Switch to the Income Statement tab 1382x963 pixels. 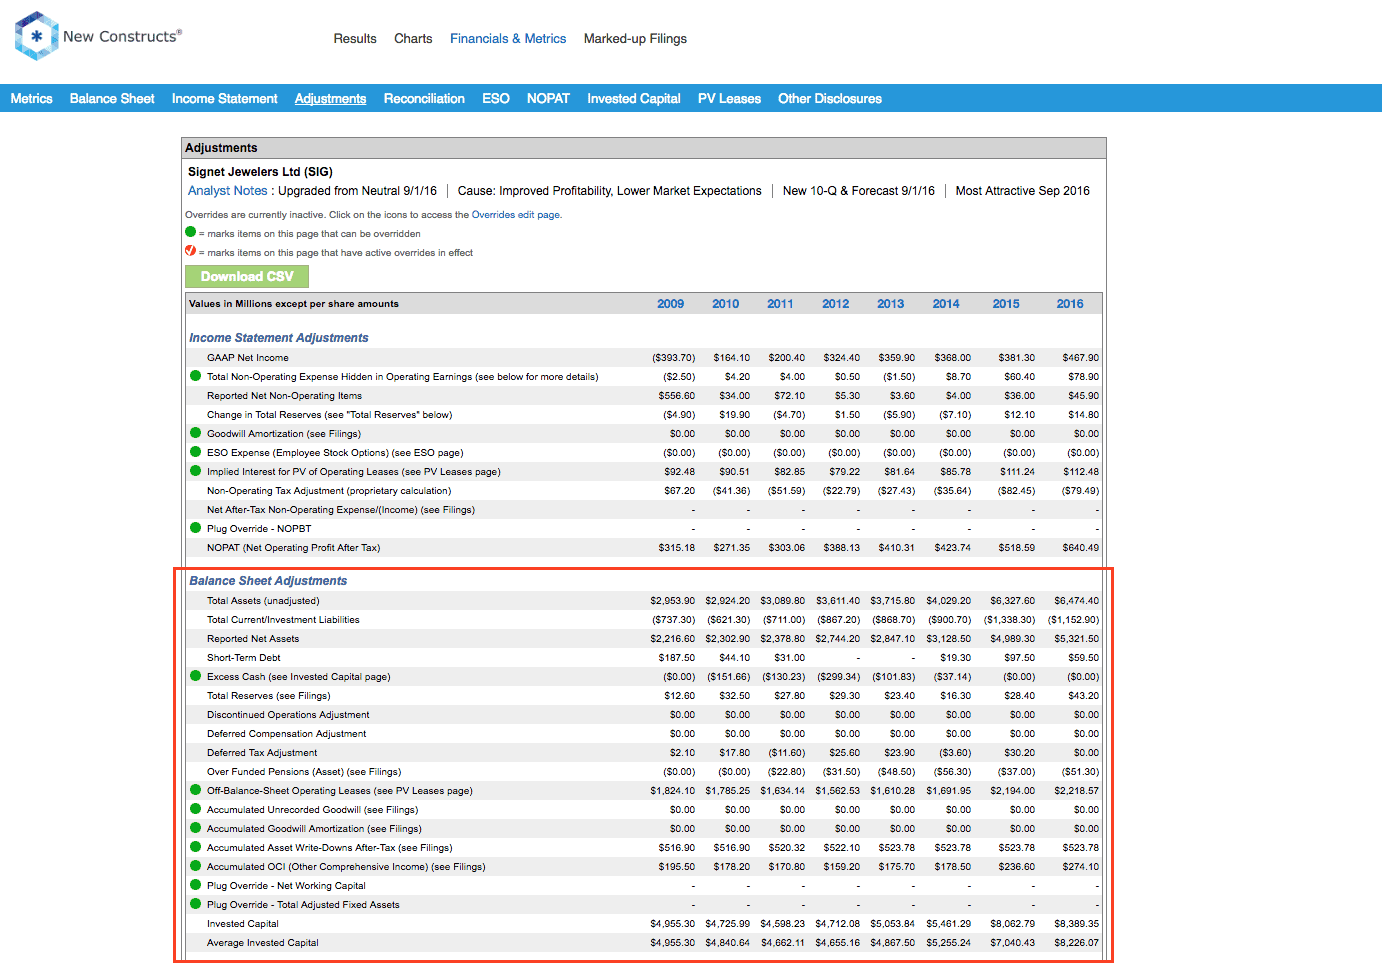click(x=224, y=98)
